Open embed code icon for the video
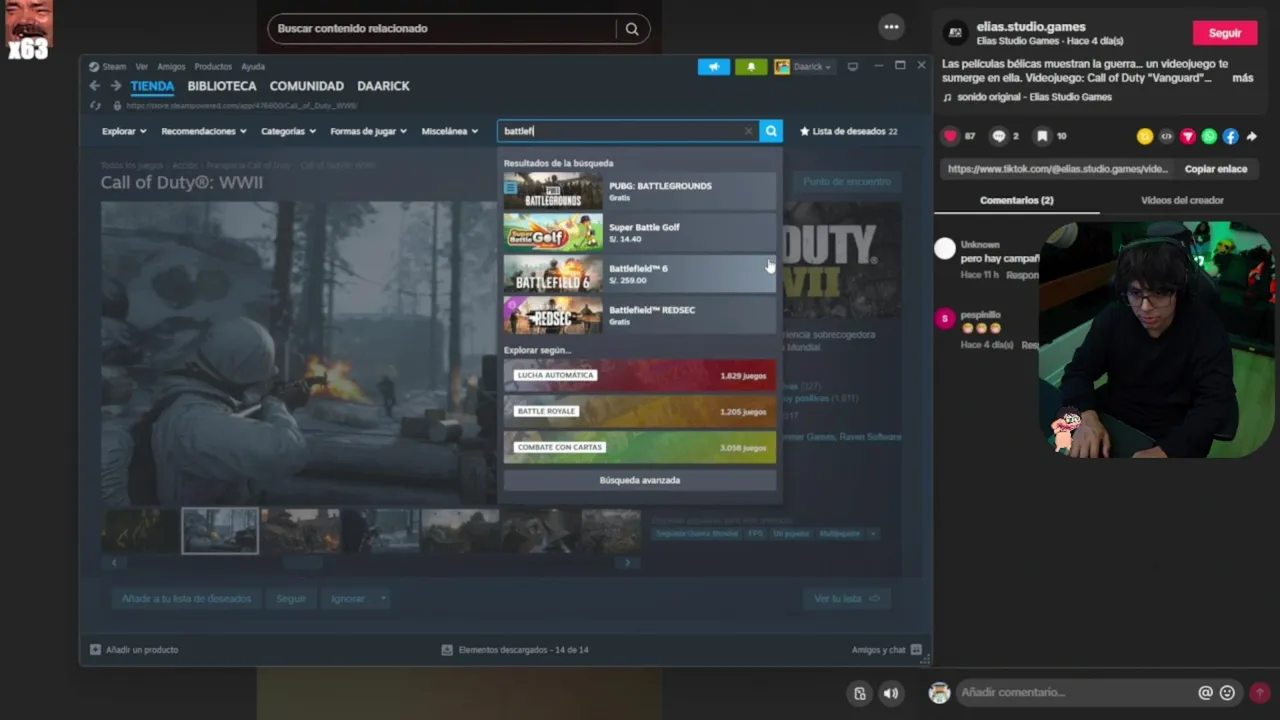Viewport: 1280px width, 720px height. pos(1166,136)
